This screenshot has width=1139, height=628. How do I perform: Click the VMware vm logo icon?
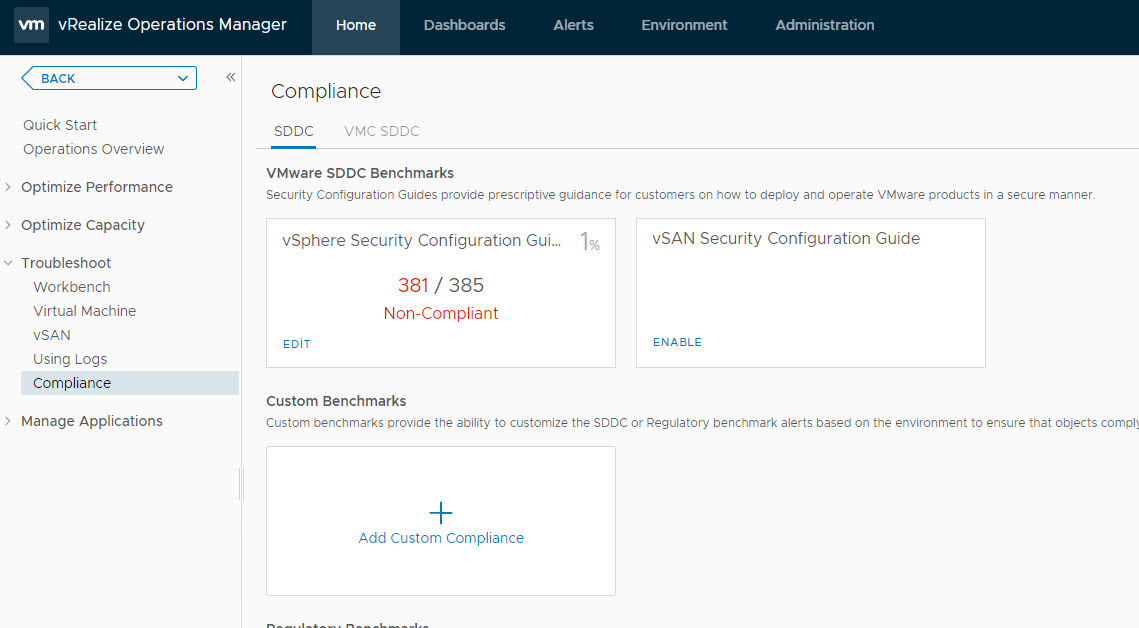(x=31, y=26)
